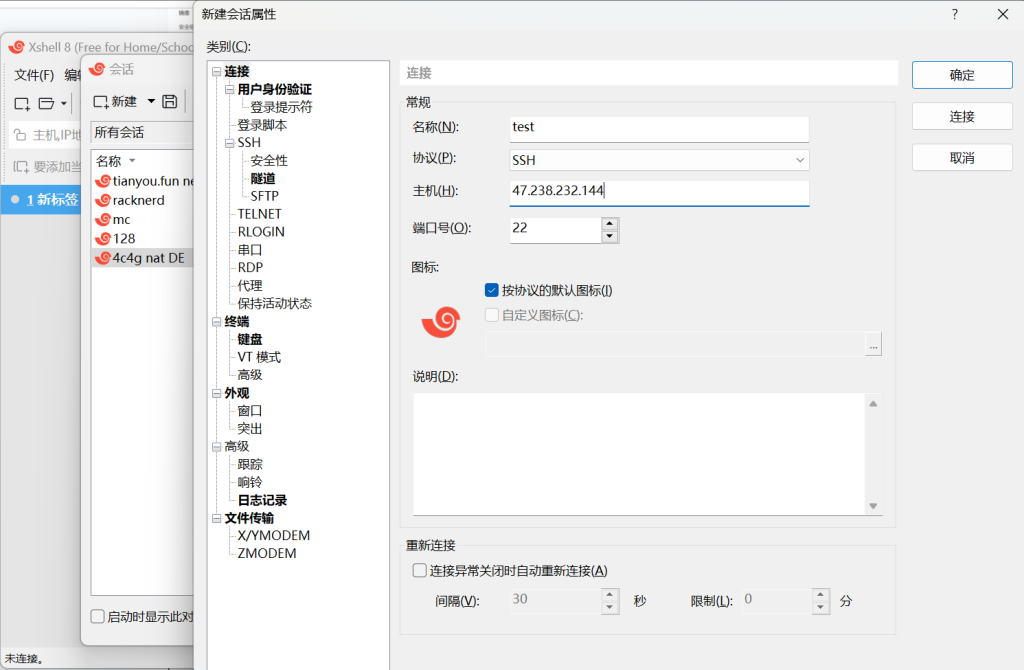Select X/YMODEM in category tree

[274, 535]
